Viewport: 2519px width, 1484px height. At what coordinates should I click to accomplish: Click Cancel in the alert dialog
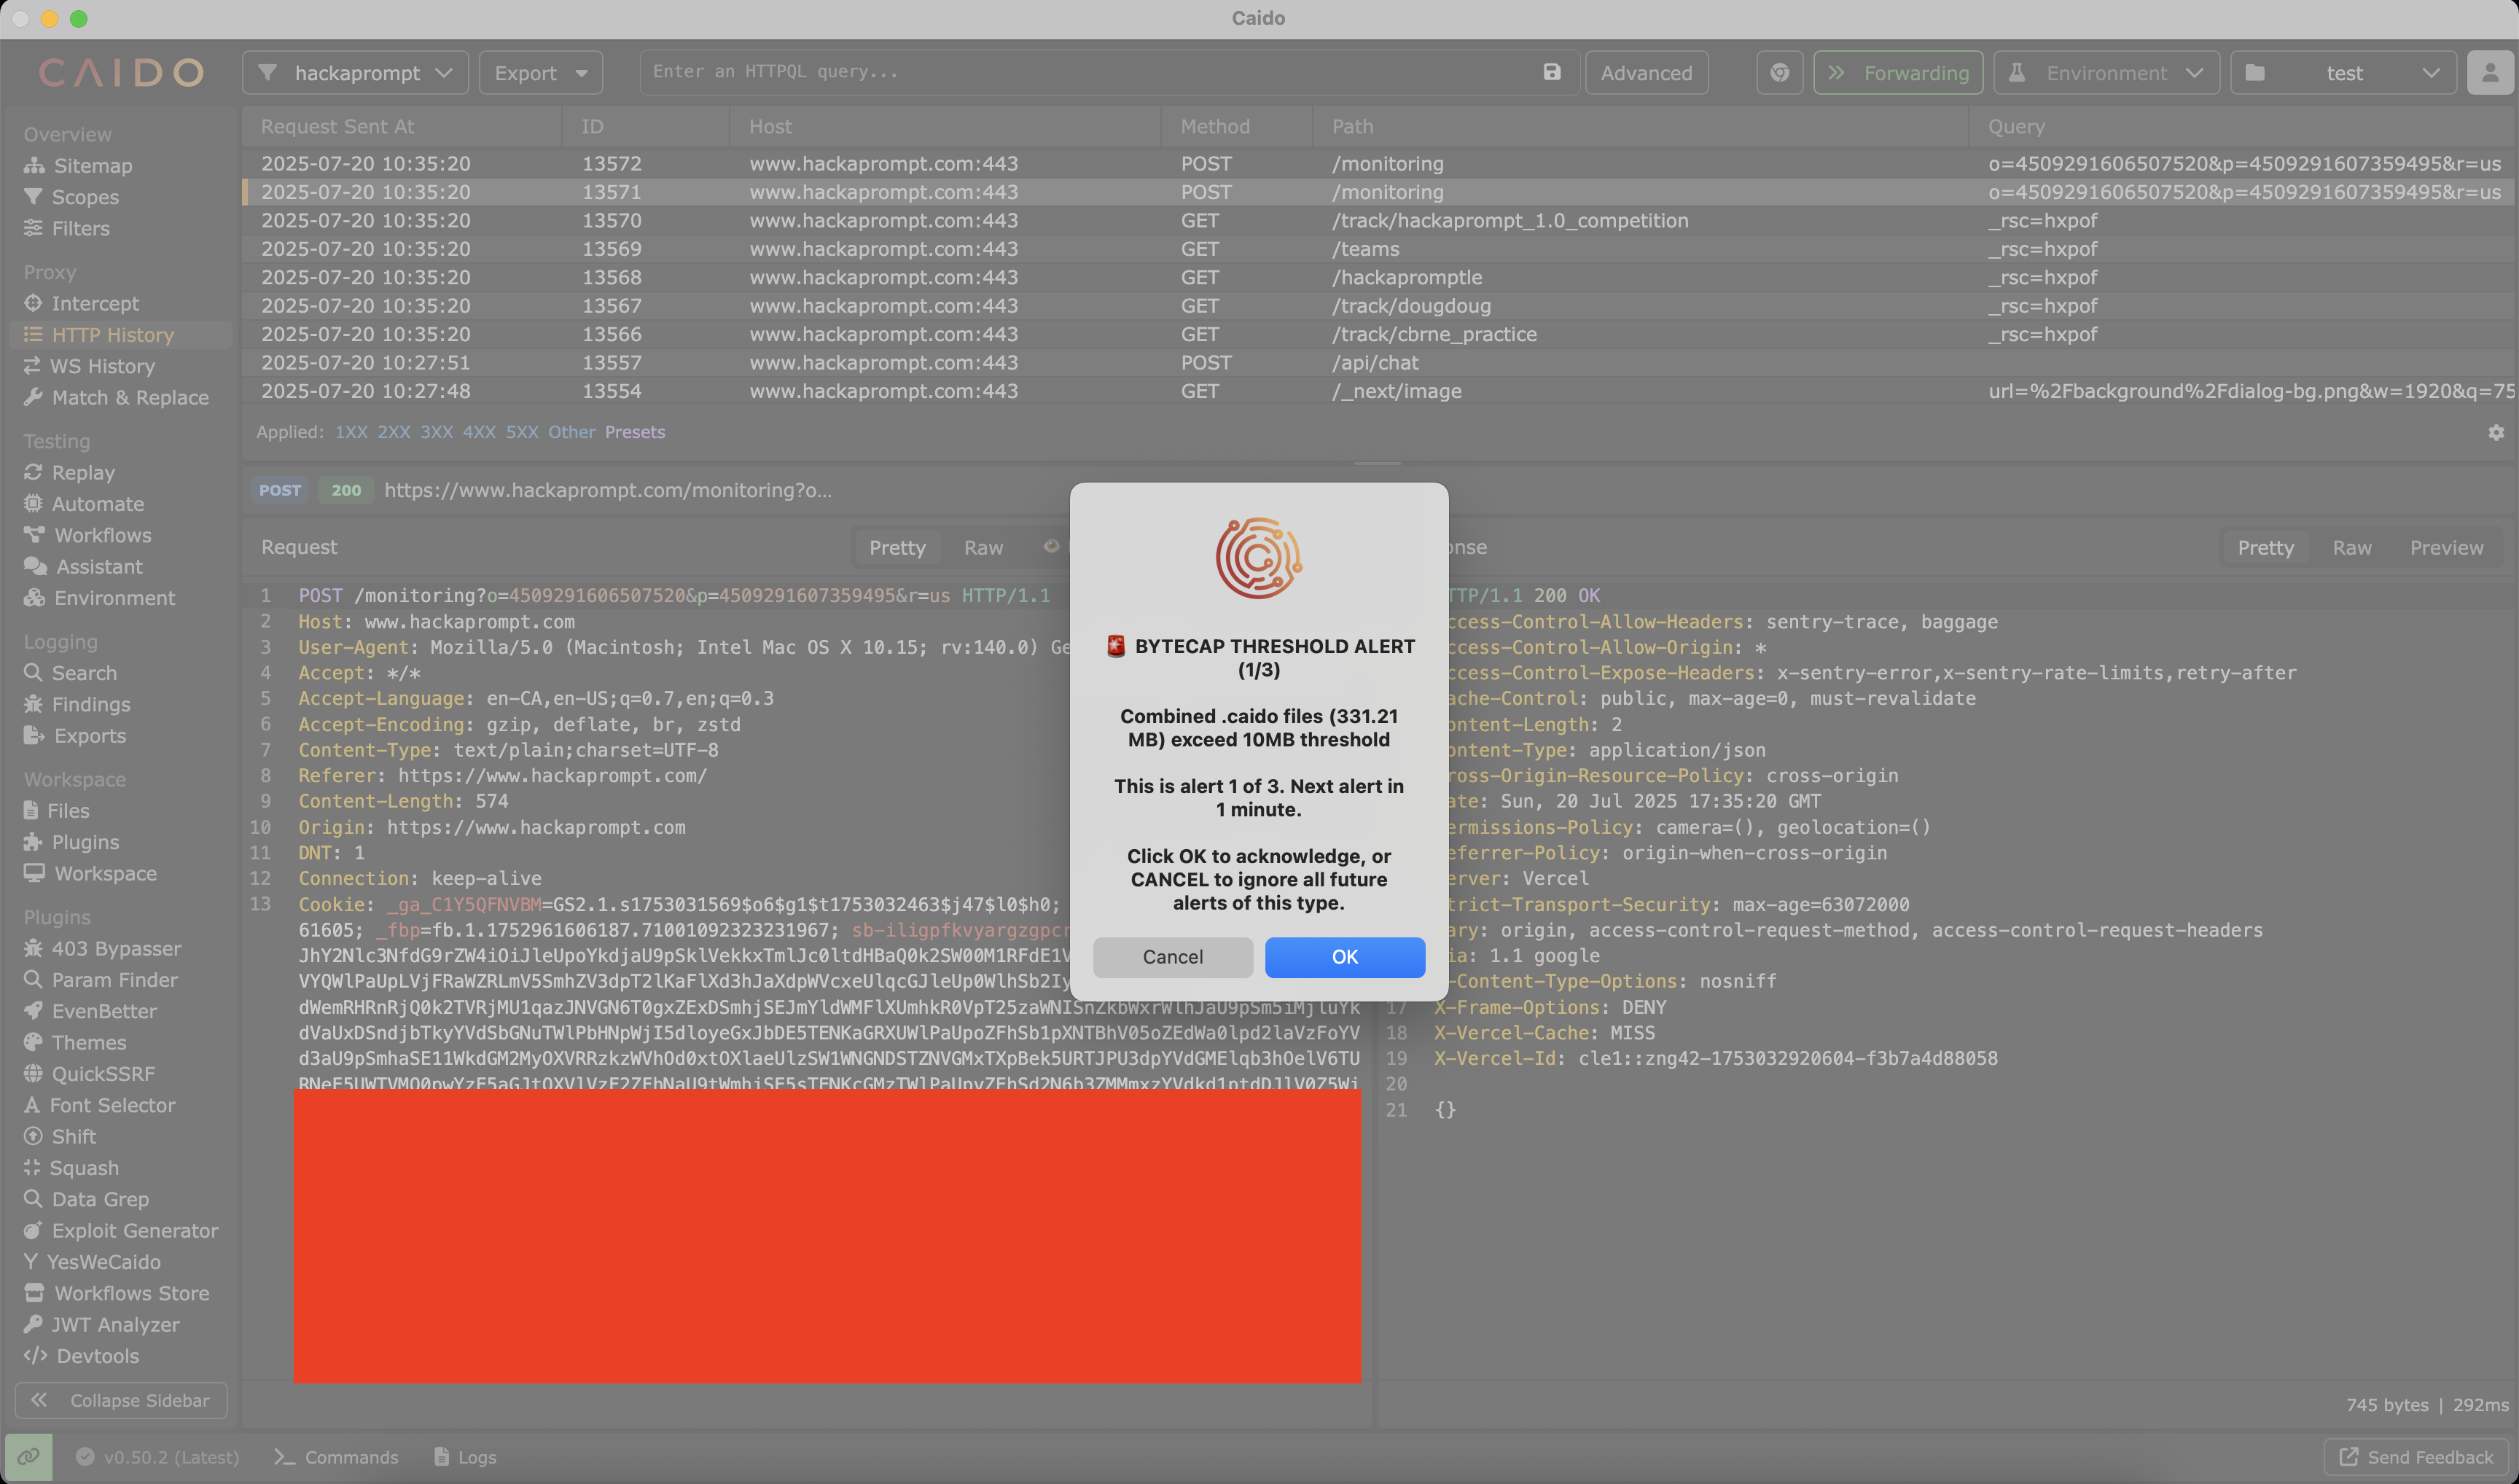1172,957
